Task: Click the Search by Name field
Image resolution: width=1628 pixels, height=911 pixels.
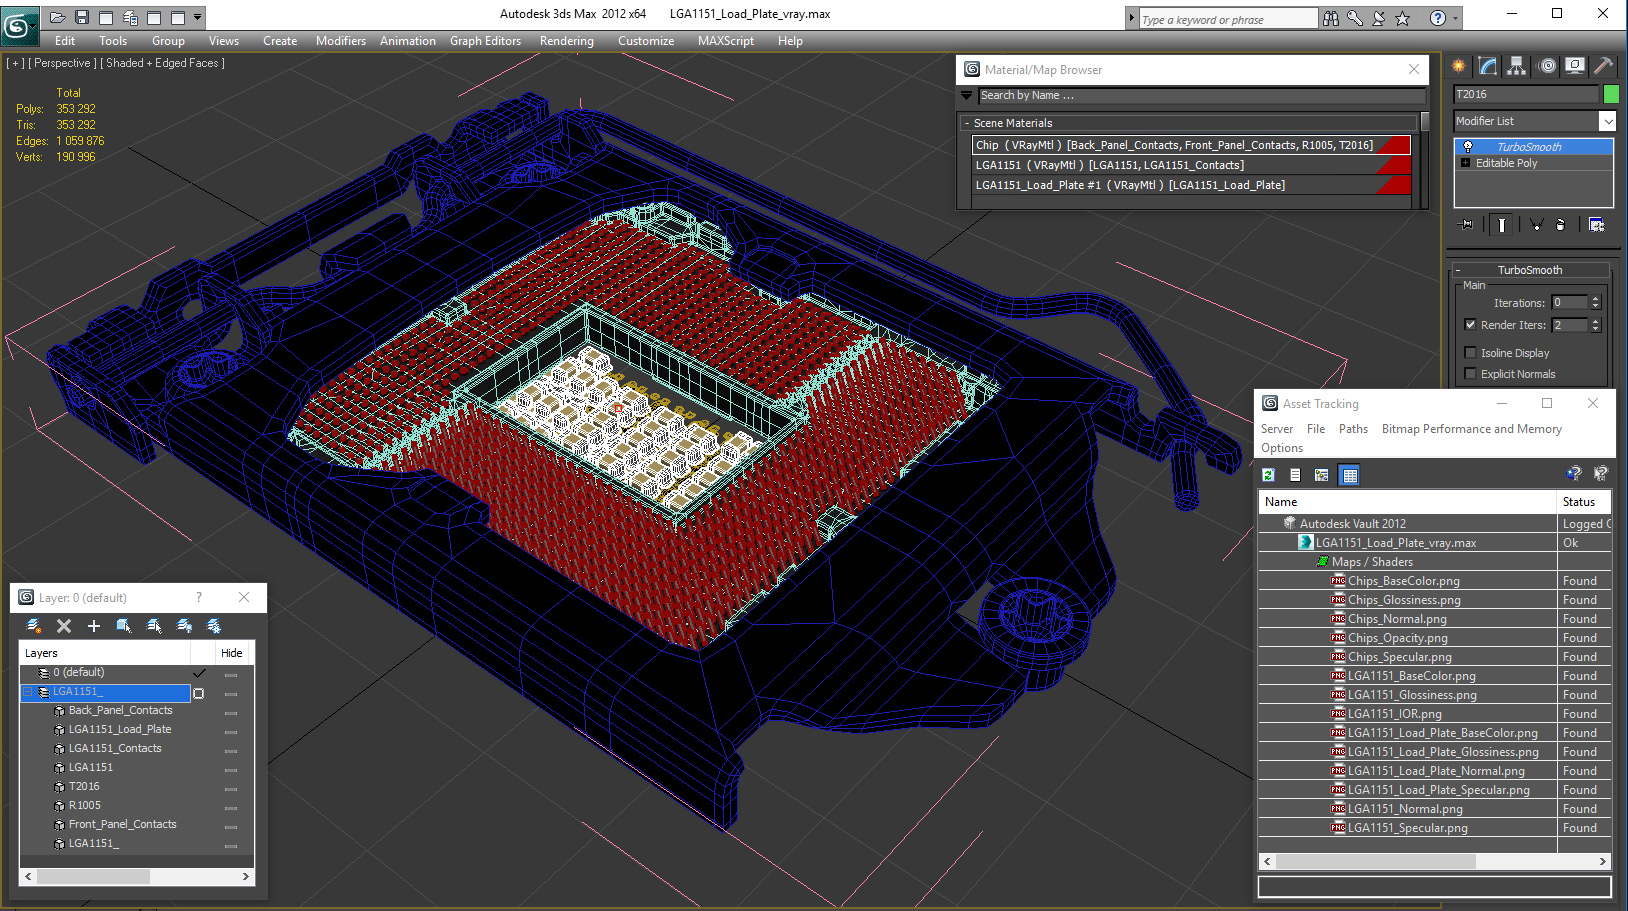Action: click(1202, 95)
